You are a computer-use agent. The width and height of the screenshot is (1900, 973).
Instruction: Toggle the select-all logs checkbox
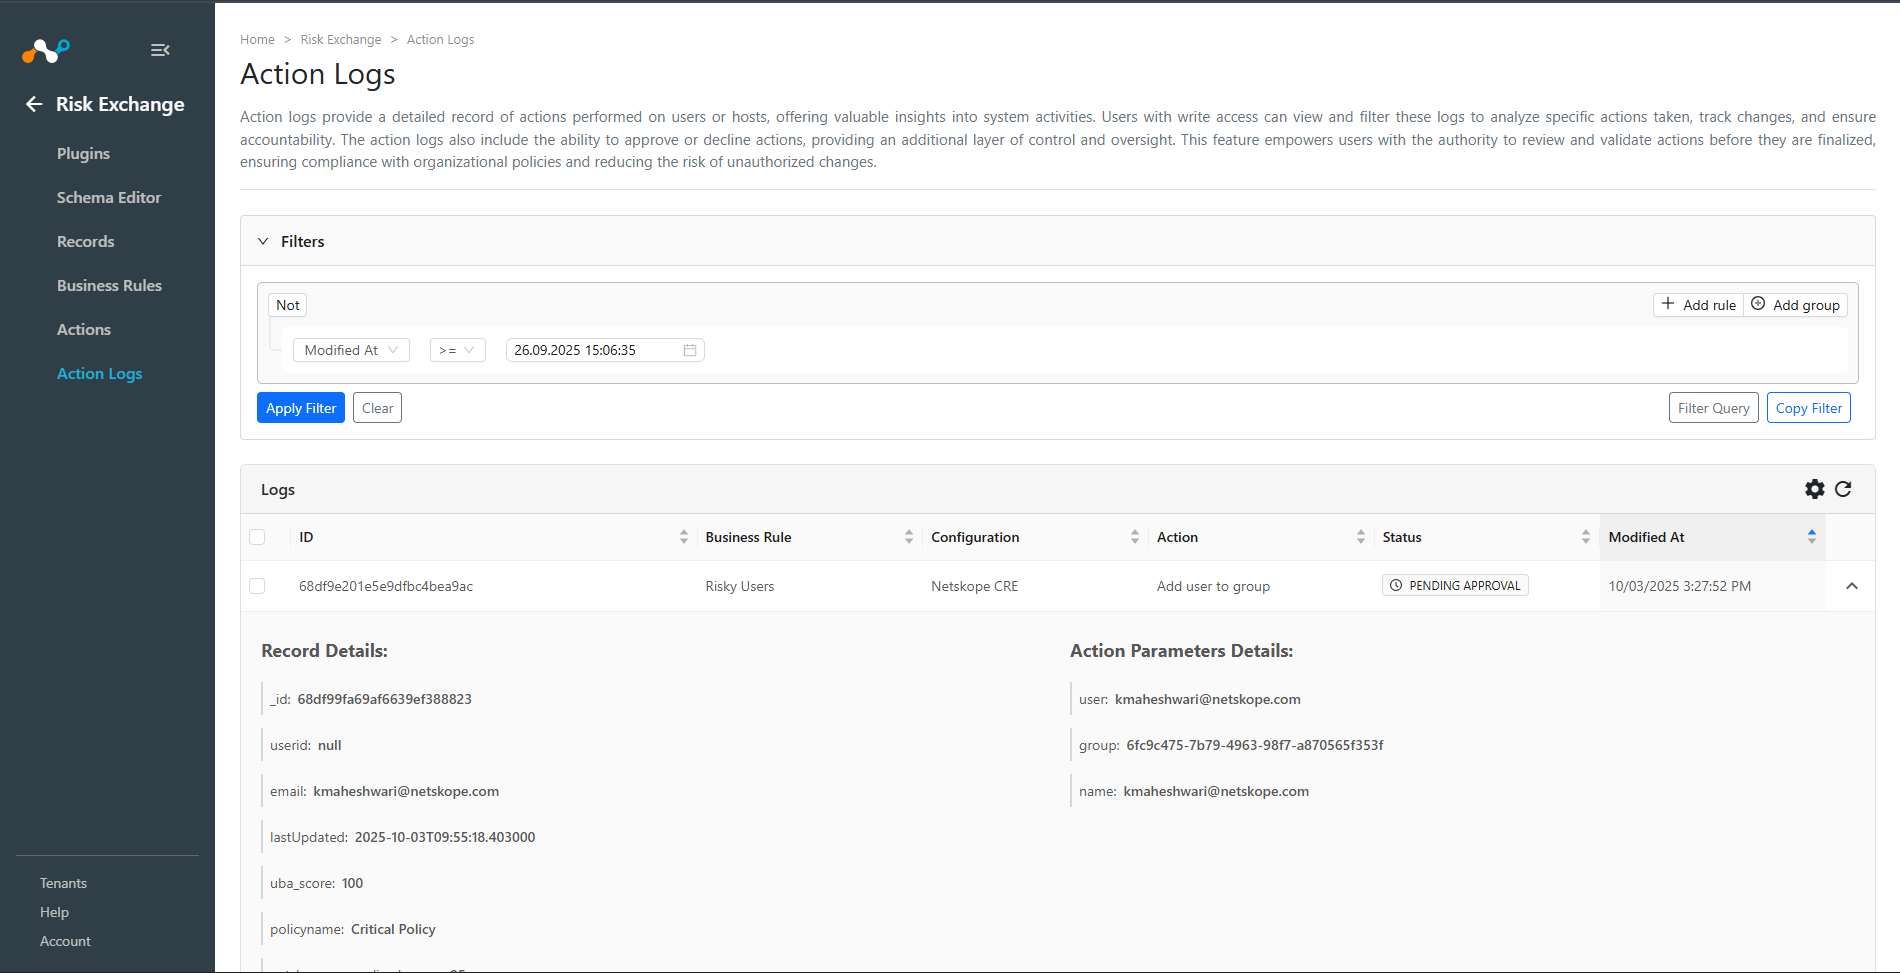pos(257,537)
